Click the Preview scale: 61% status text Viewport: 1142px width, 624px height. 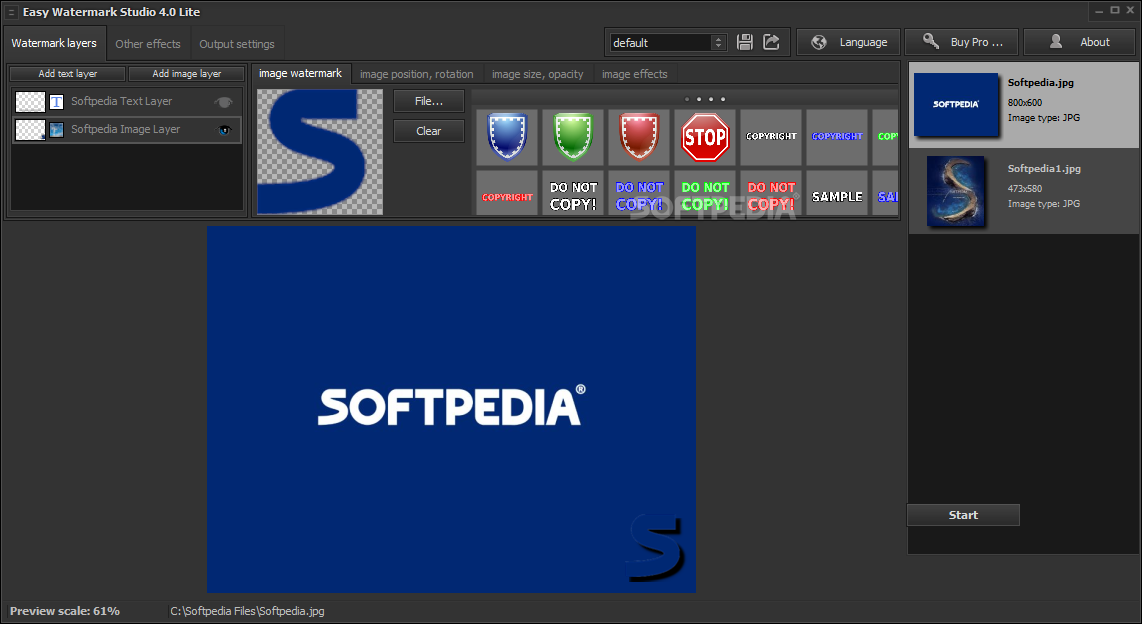click(65, 611)
